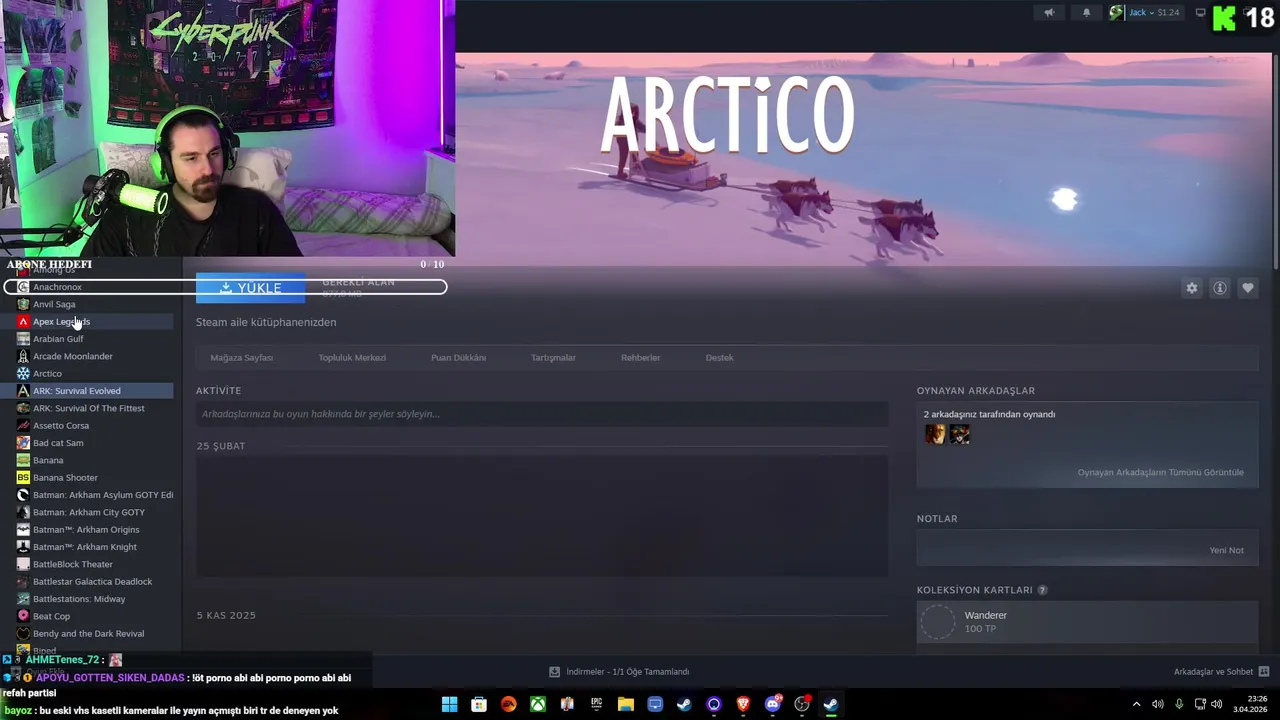Screen dimensions: 1280x720
Task: Show game info with the info icon
Action: 1220,288
